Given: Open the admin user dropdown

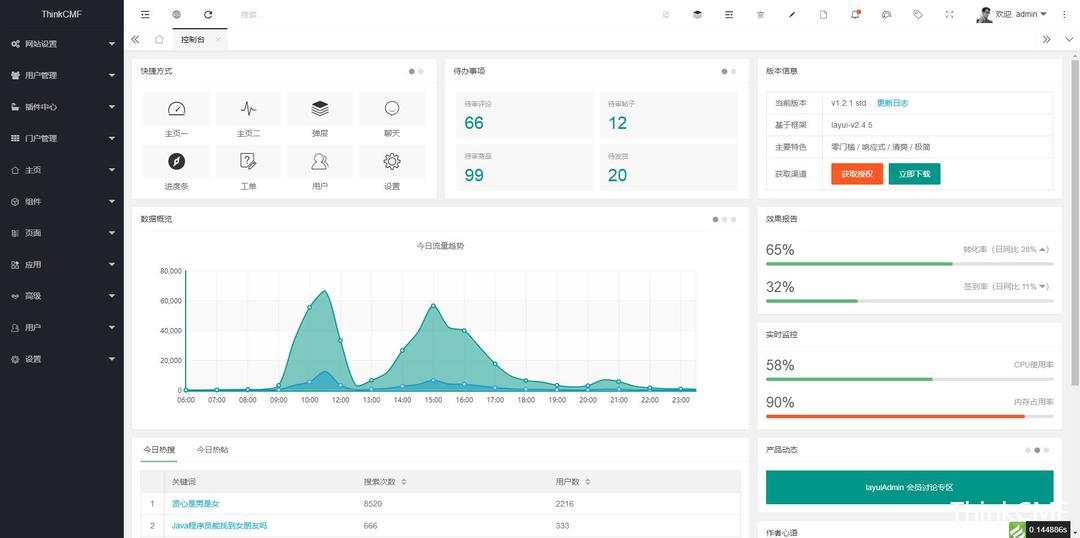Looking at the screenshot, I should pyautogui.click(x=1012, y=14).
